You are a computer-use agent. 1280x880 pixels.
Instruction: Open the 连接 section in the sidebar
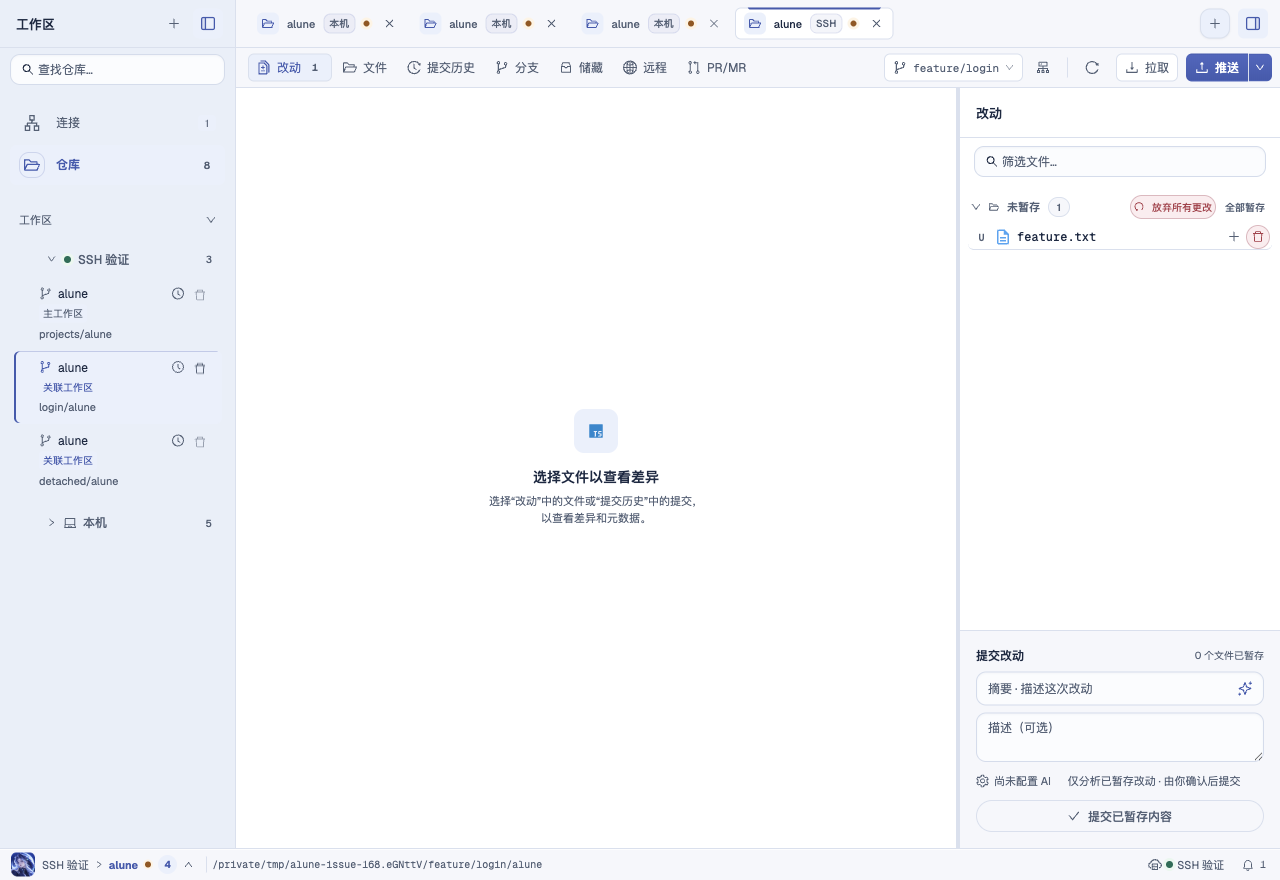pyautogui.click(x=117, y=123)
